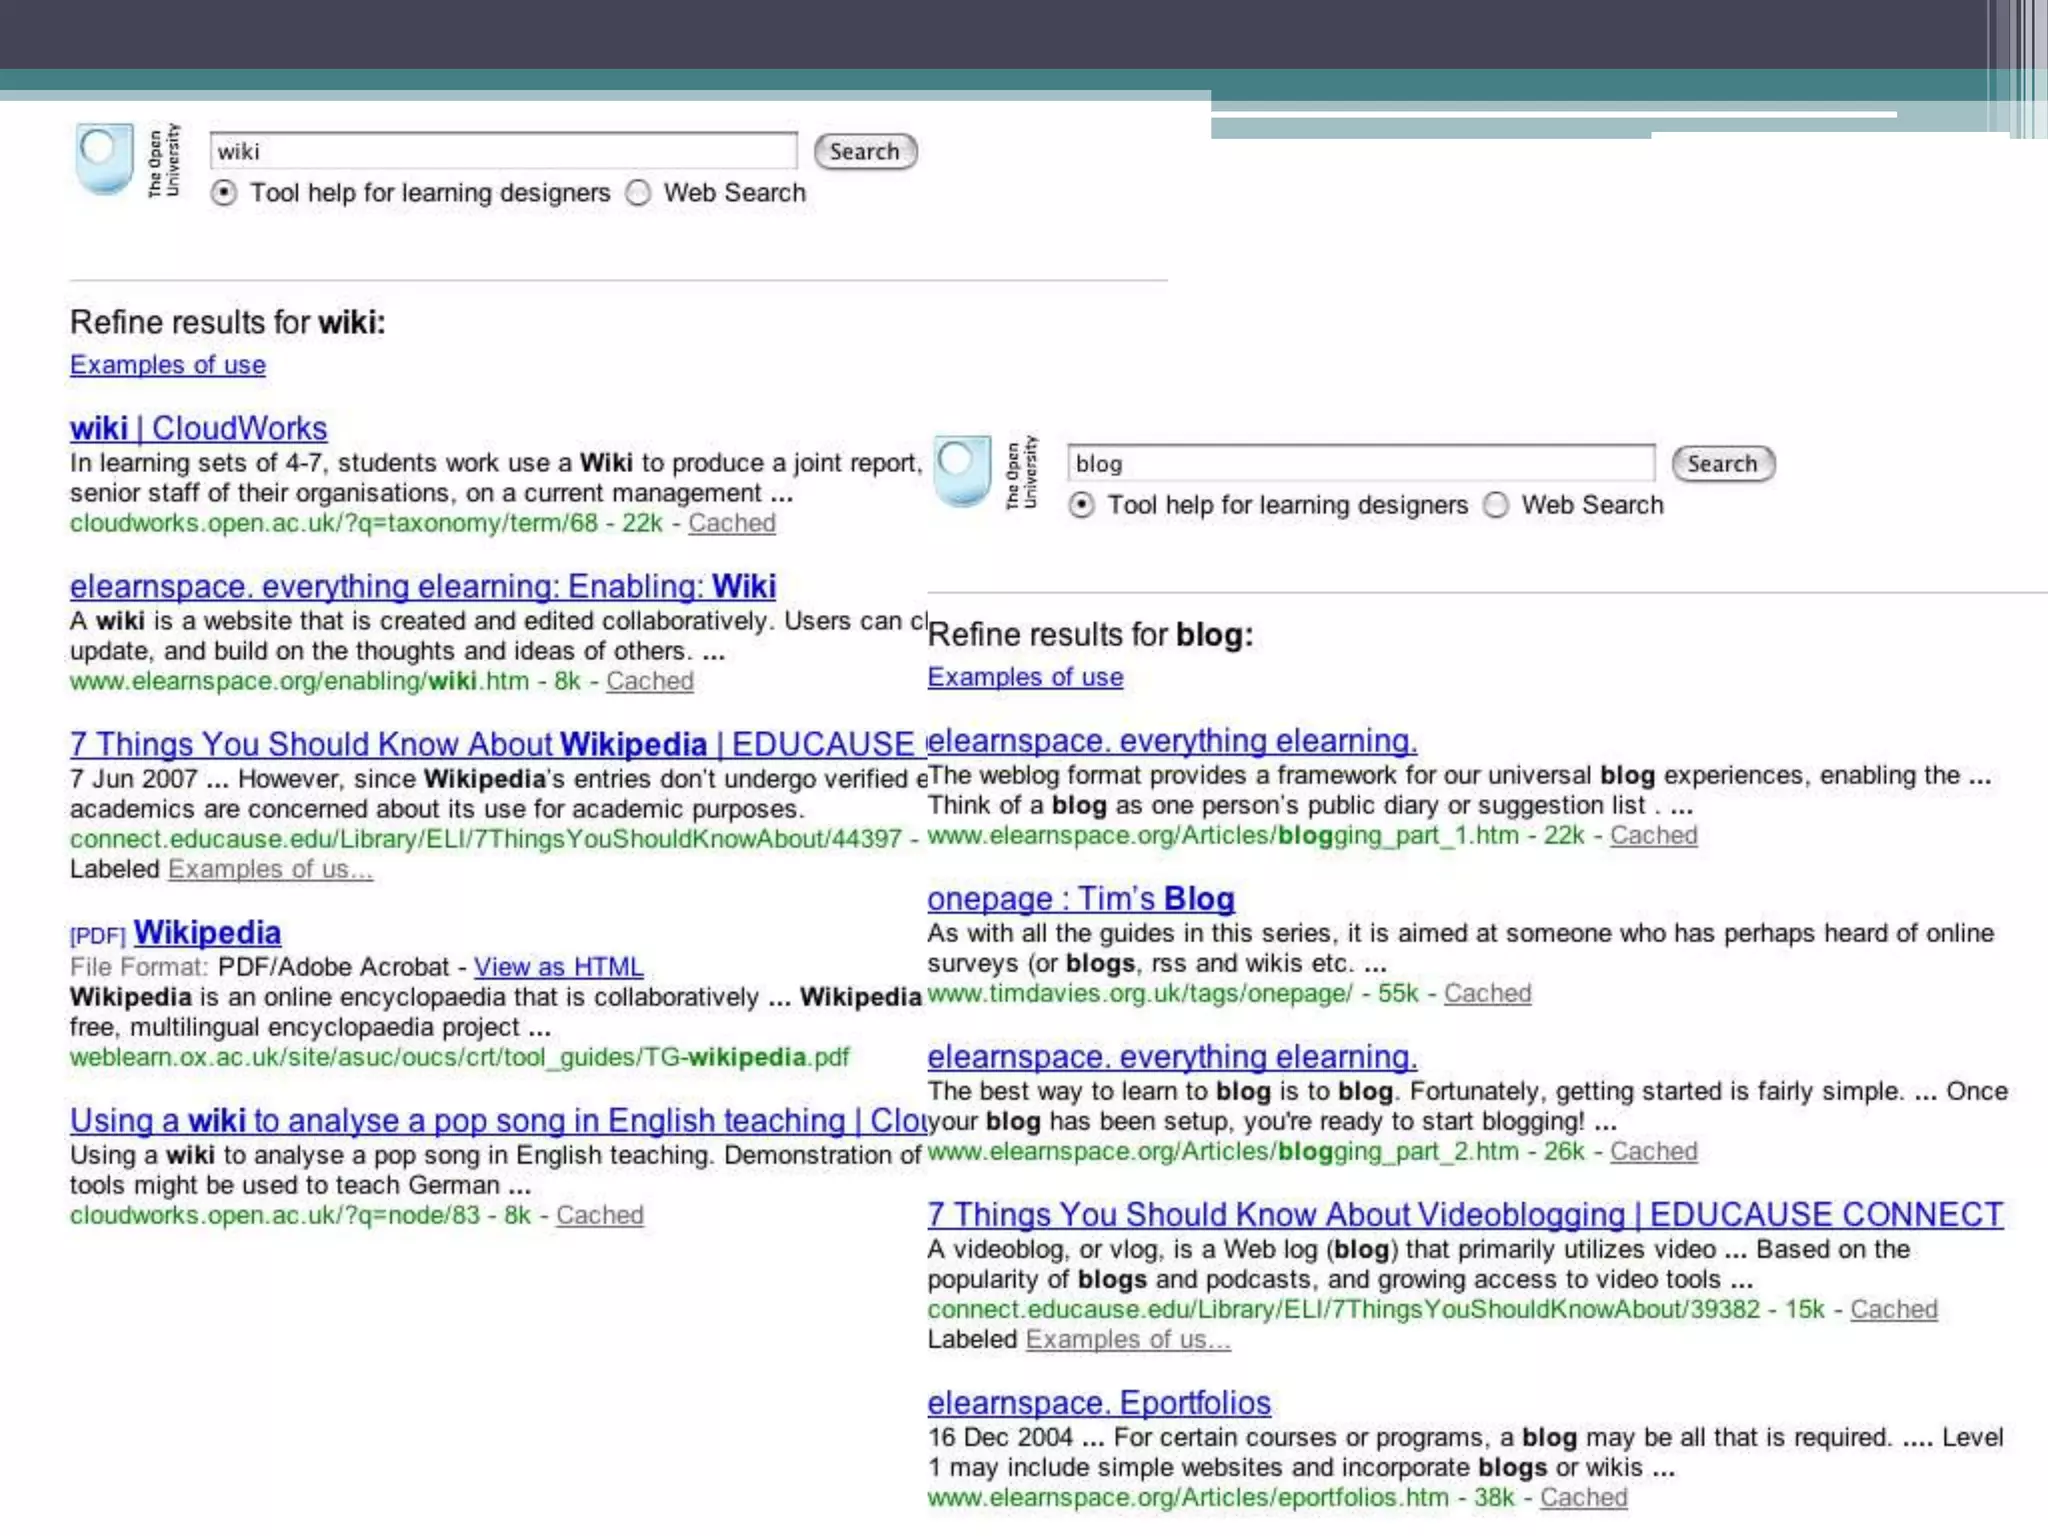Select 'Web Search' radio under blog search box
2048x1536 pixels.
1496,505
